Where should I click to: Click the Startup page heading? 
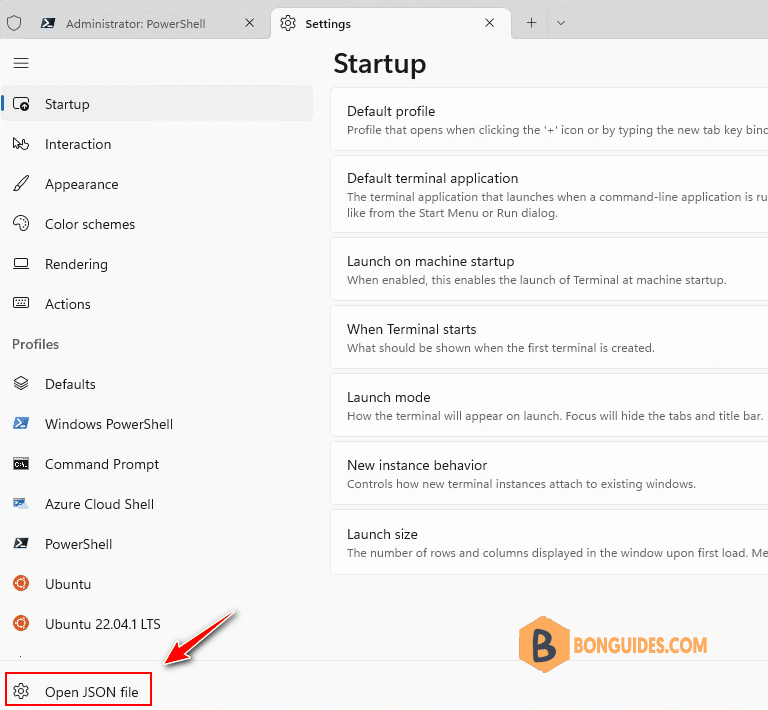(380, 65)
